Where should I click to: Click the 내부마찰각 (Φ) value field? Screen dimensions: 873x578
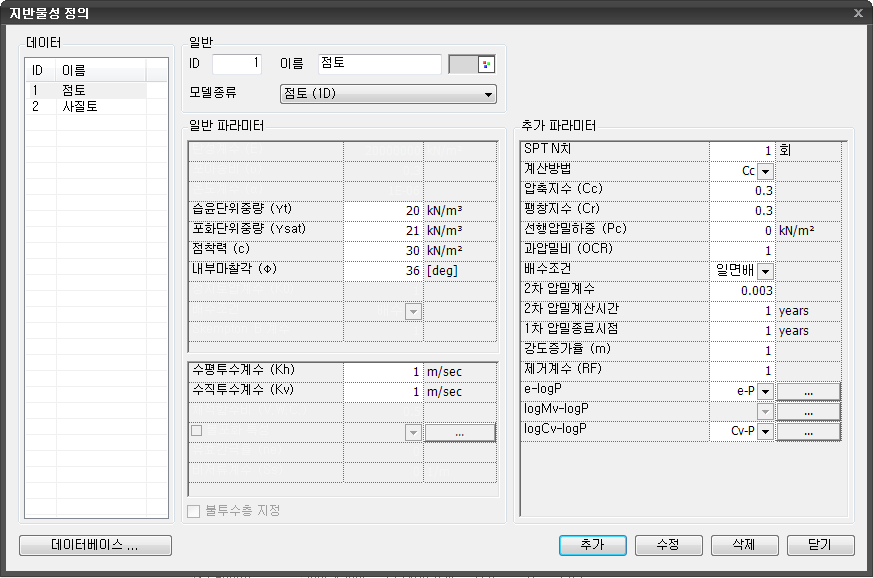pyautogui.click(x=383, y=271)
